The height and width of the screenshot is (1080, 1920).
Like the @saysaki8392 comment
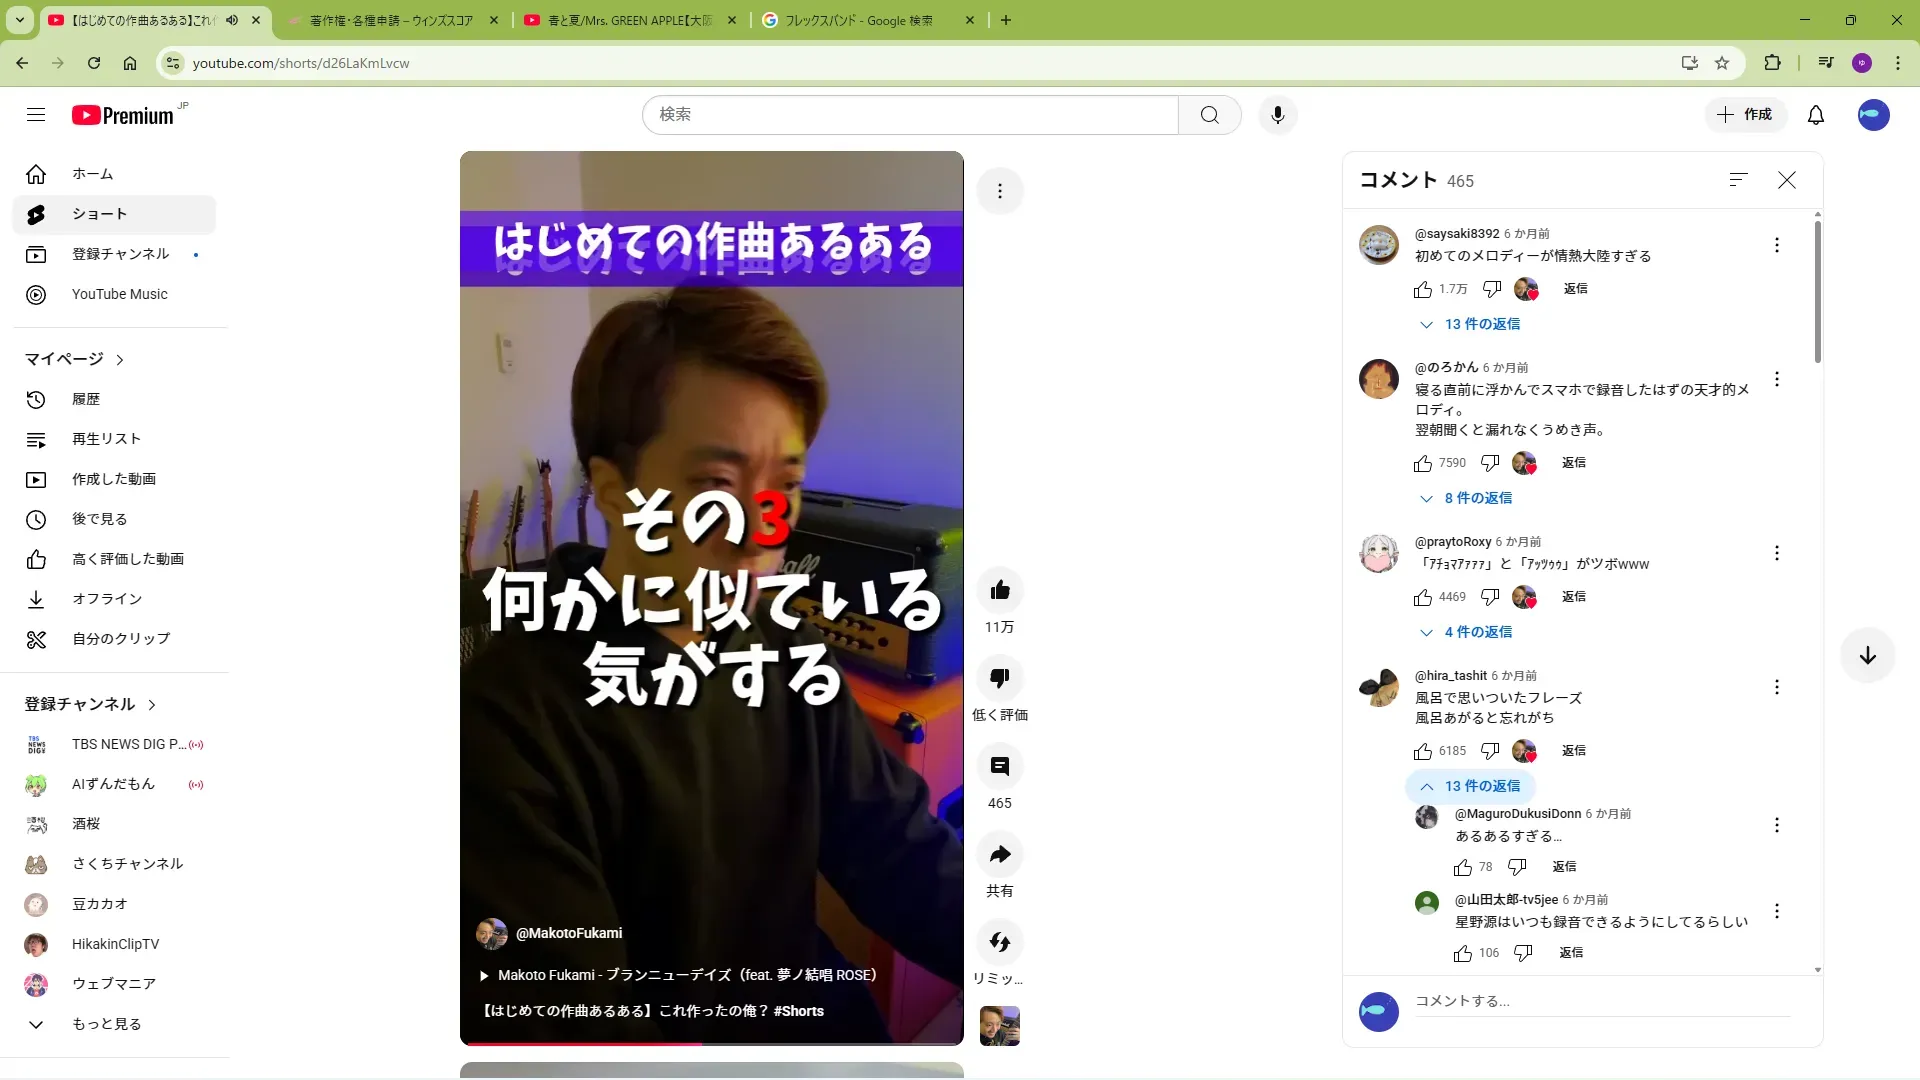pyautogui.click(x=1423, y=290)
